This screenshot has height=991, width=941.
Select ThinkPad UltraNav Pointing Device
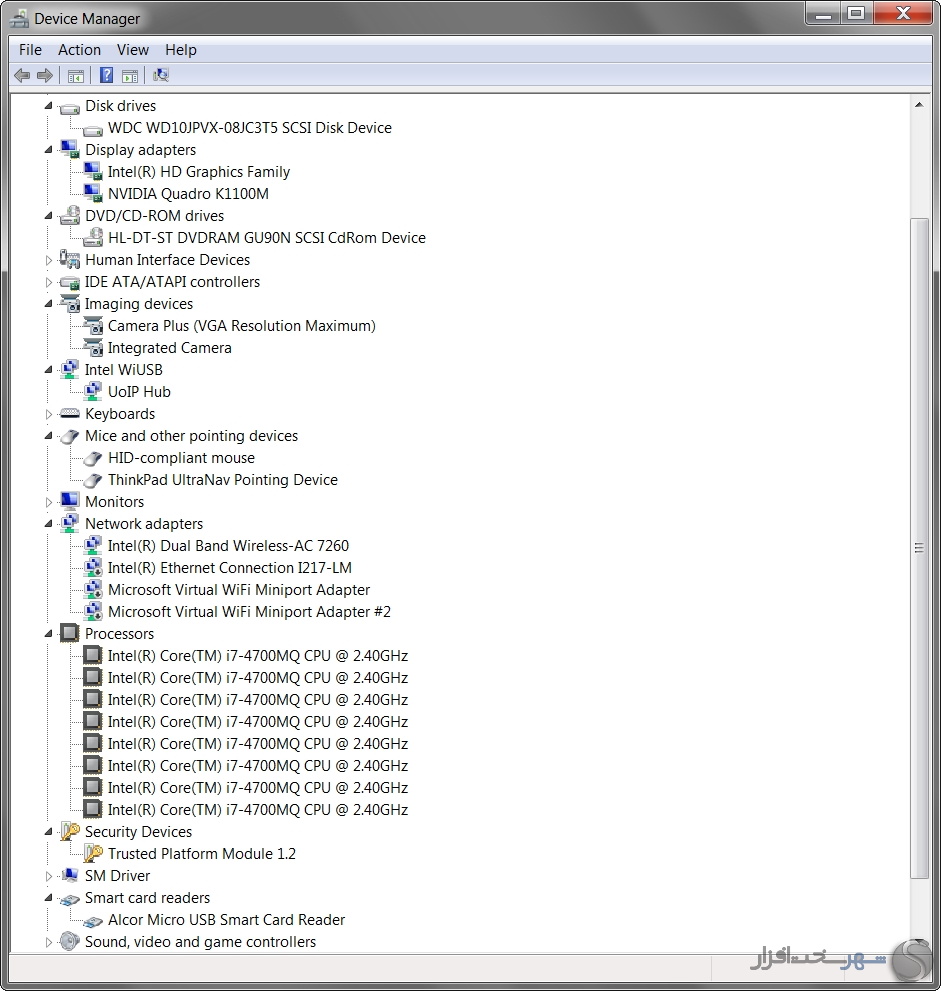pyautogui.click(x=222, y=480)
